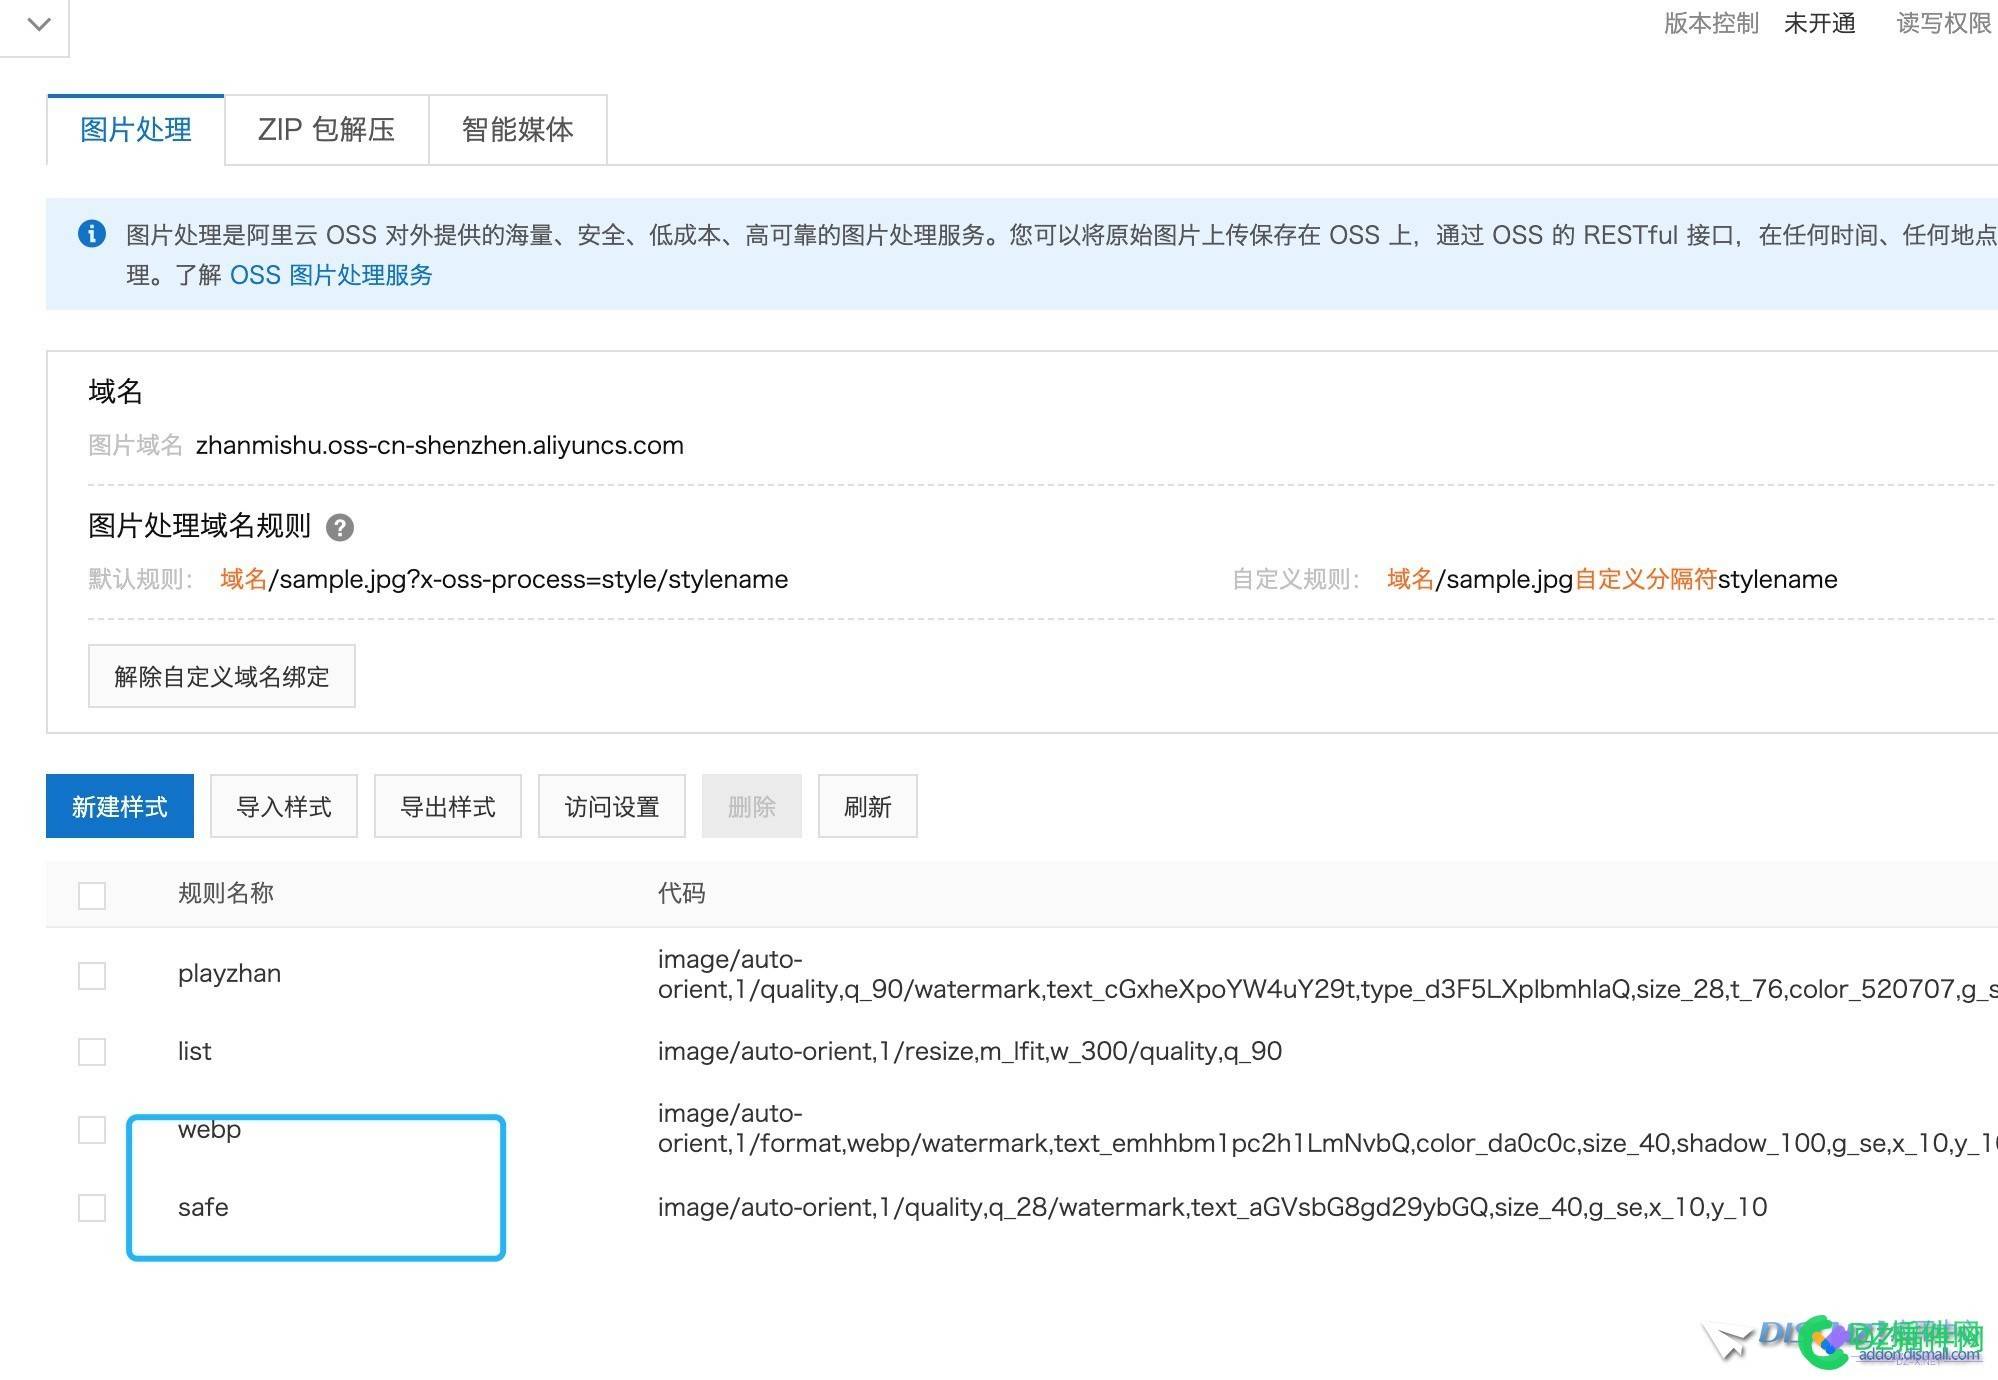Screen dimensions: 1998x1380
Task: Check the checkbox for the safe style
Action: pyautogui.click(x=91, y=1208)
